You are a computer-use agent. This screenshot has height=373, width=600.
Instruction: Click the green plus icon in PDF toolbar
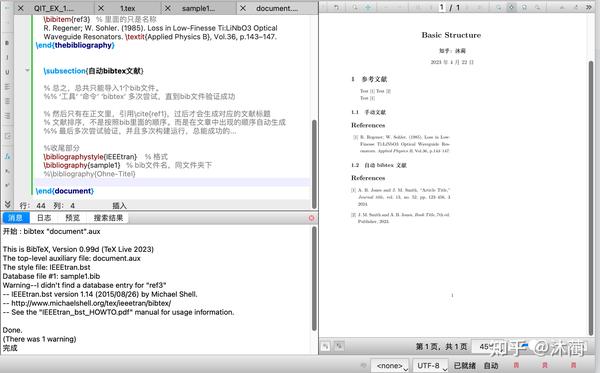click(x=368, y=8)
